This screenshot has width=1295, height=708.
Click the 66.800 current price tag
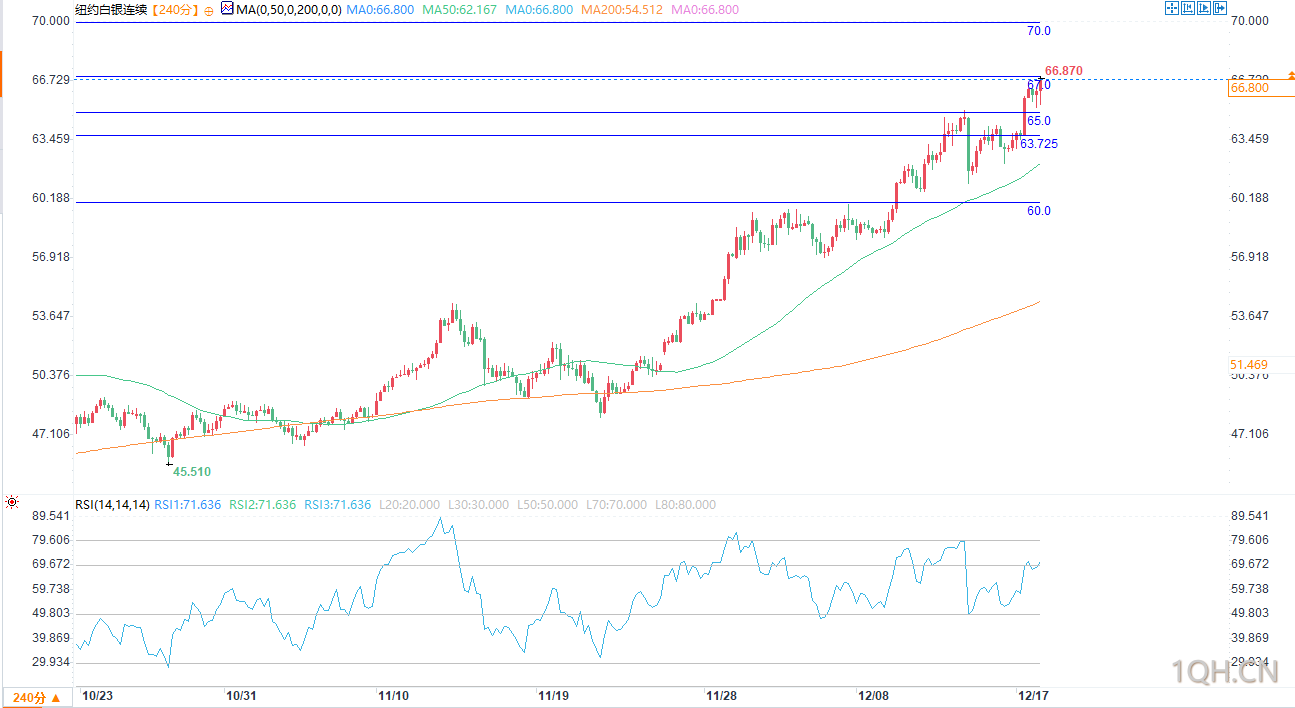pos(1250,88)
